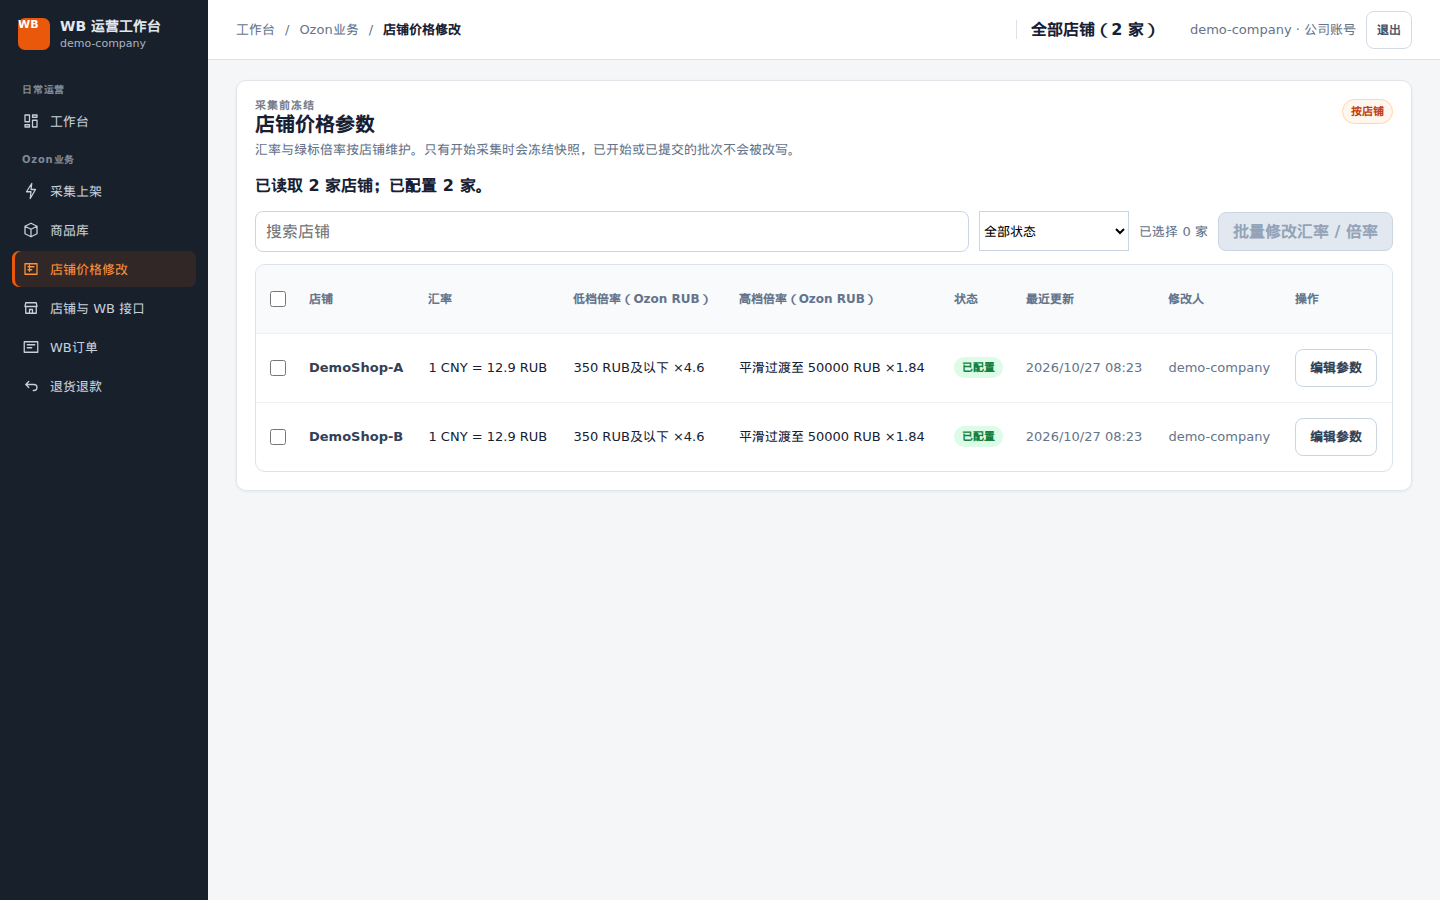Click the 店铺与 WB 接口 store icon
The image size is (1440, 900).
click(x=31, y=308)
